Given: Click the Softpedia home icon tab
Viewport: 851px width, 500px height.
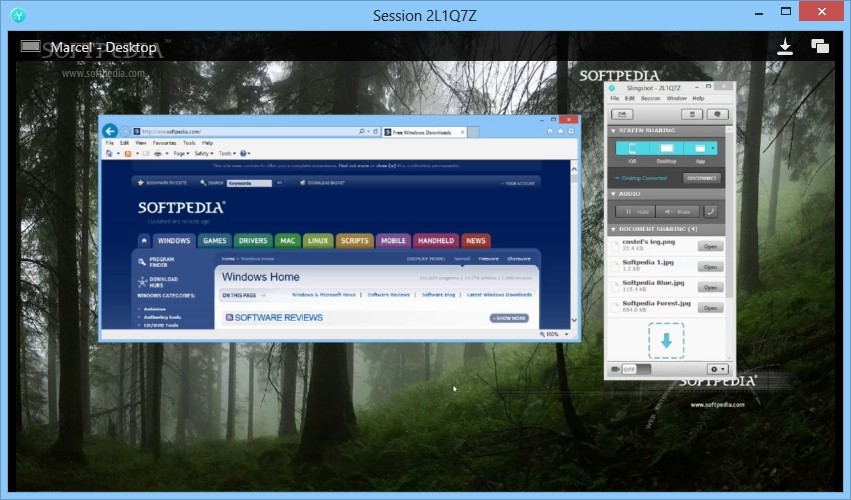Looking at the screenshot, I should (x=144, y=240).
